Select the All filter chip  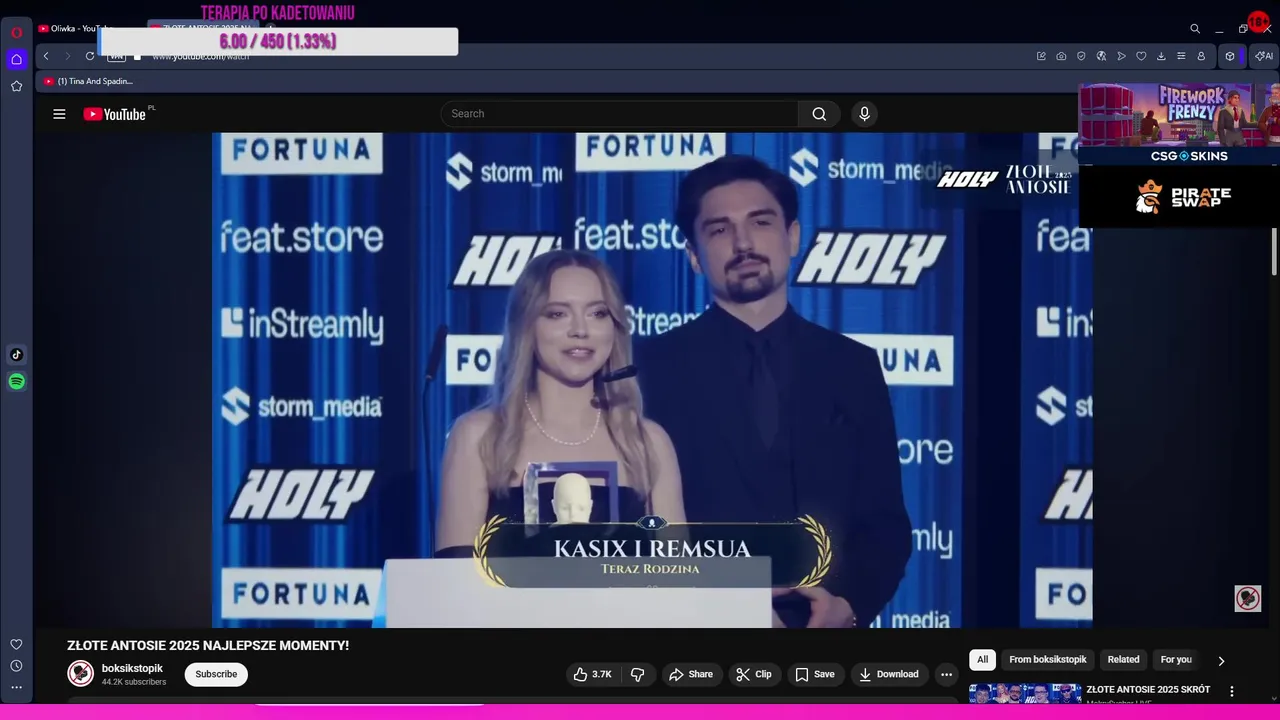[982, 659]
